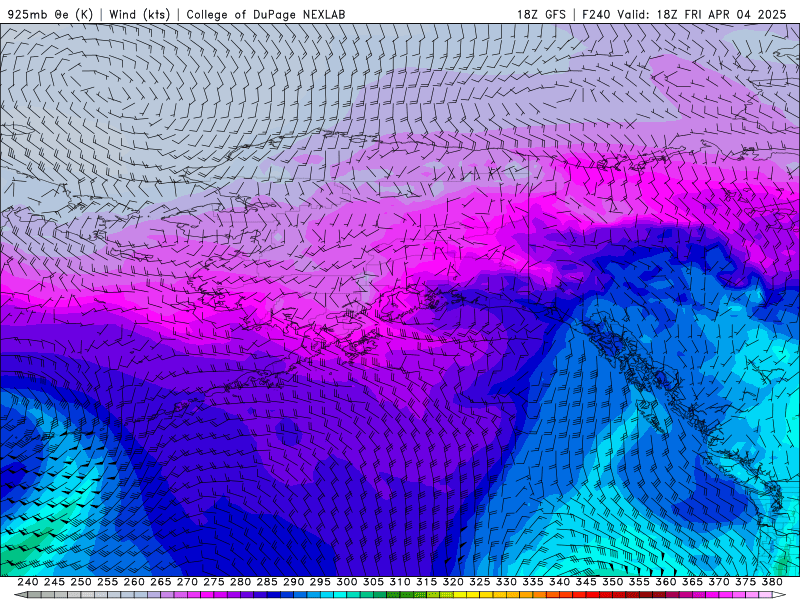Select the 305 color scale value
Screen dimensions: 800x600
(x=373, y=582)
